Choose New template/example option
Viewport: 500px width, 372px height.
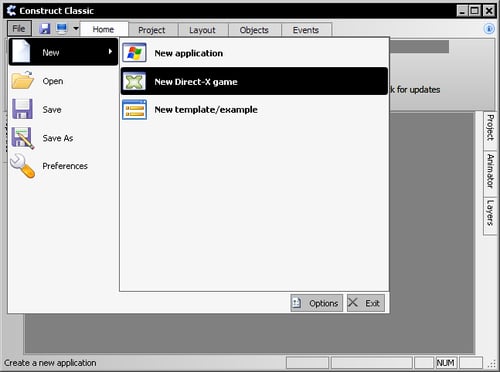254,110
